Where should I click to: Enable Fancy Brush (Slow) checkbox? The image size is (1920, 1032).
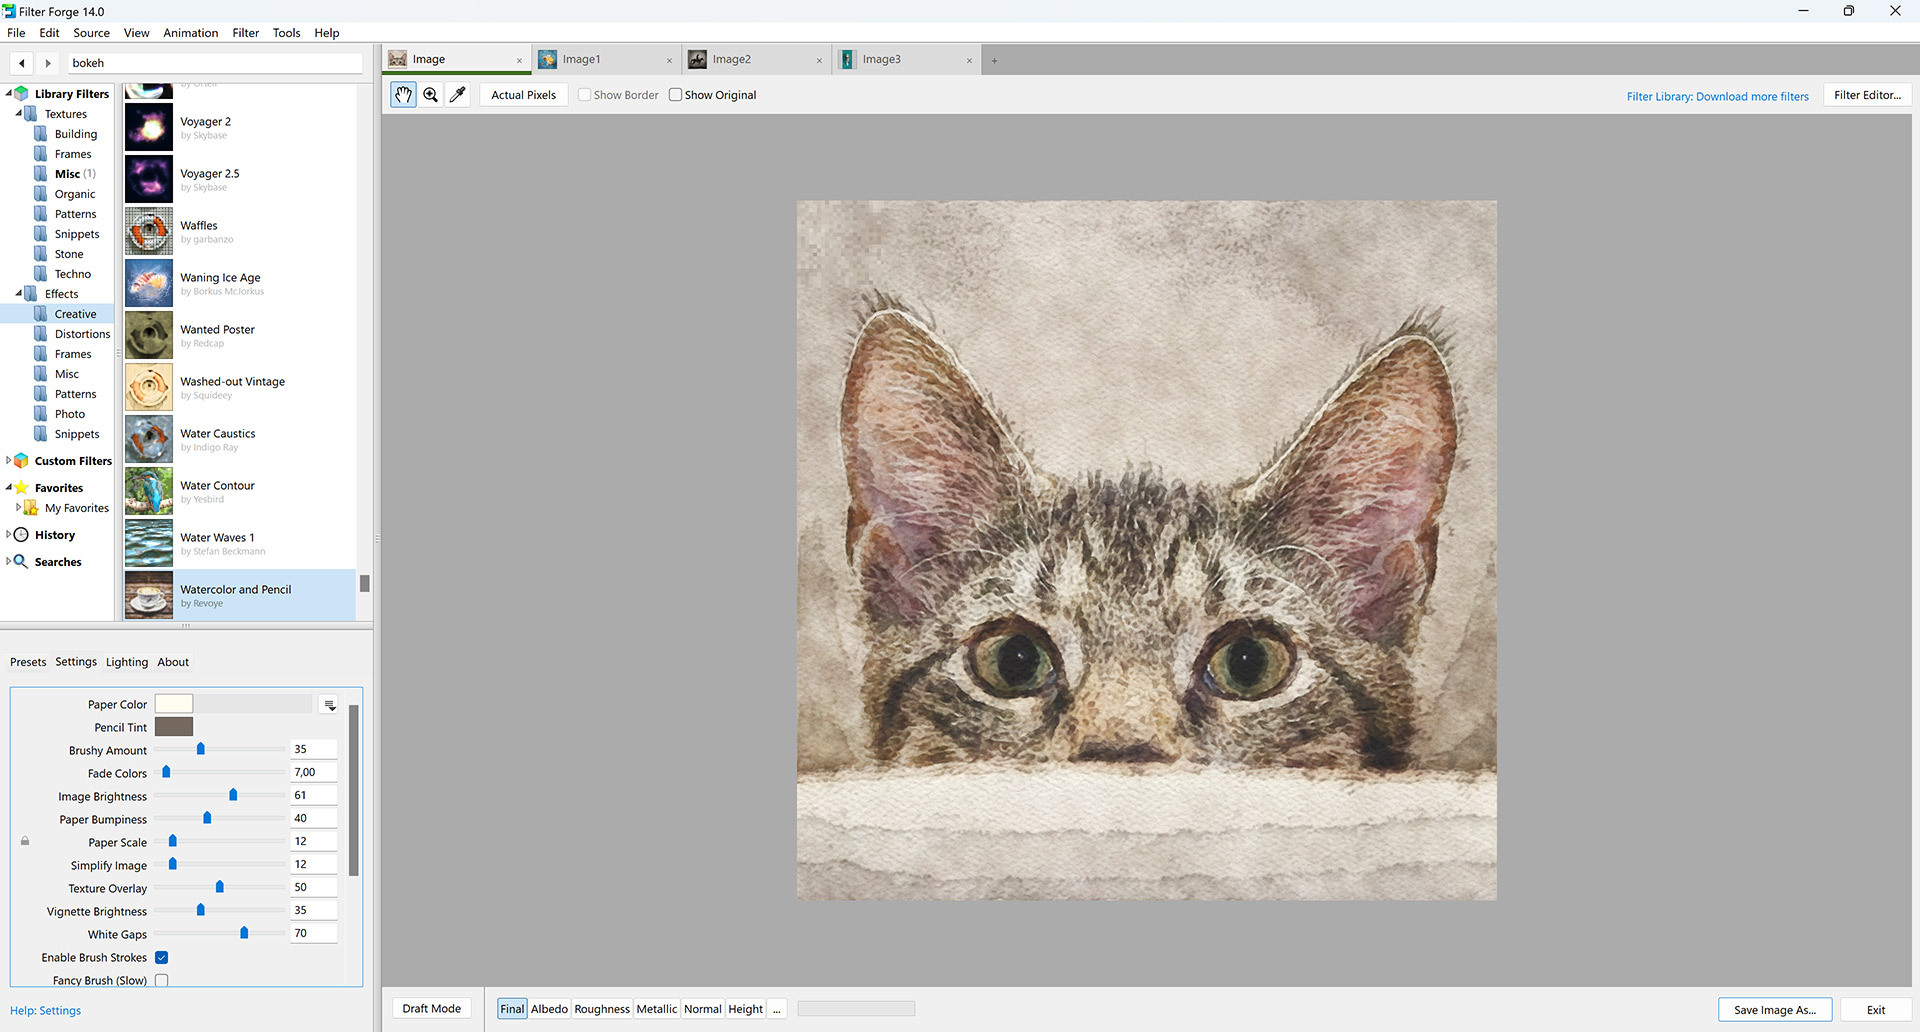[162, 981]
